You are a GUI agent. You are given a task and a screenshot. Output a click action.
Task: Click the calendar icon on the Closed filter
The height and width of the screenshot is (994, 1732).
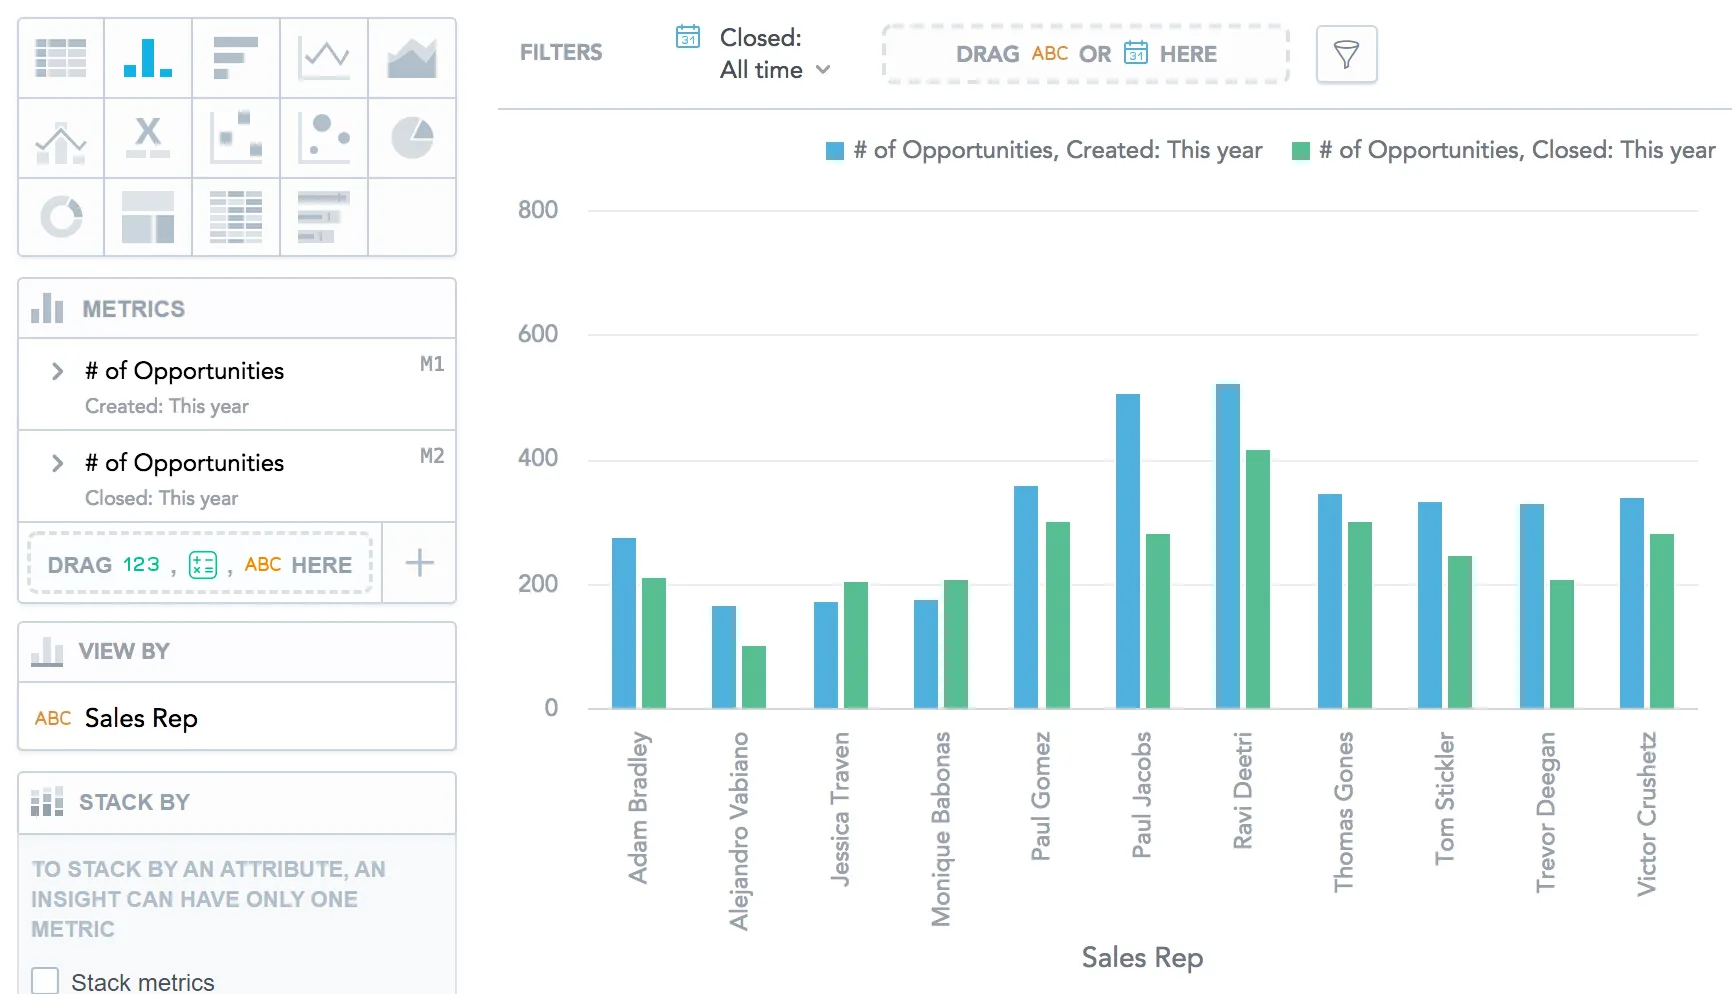[687, 36]
